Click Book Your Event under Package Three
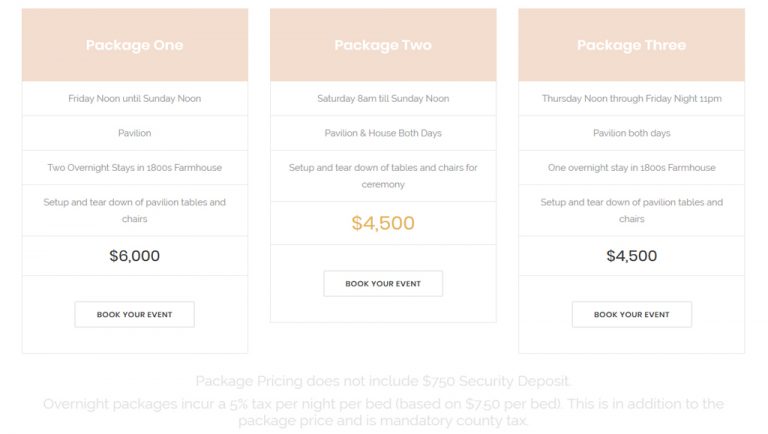Viewport: 768px width, 434px height. click(632, 314)
